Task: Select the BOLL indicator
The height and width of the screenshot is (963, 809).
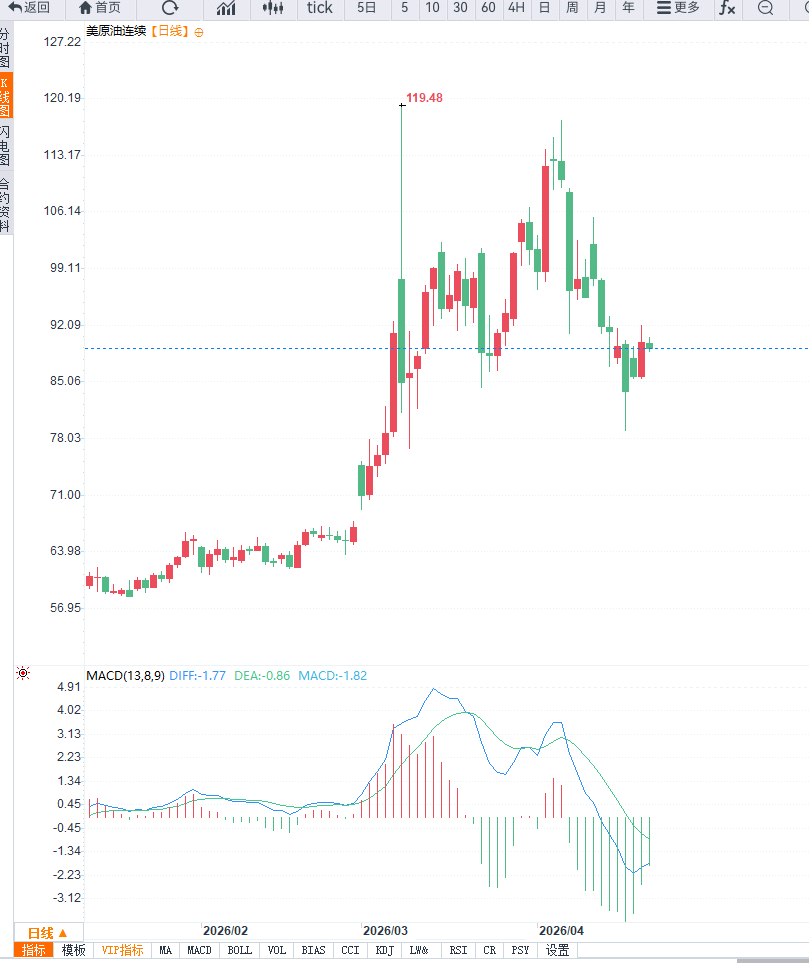Action: (240, 950)
